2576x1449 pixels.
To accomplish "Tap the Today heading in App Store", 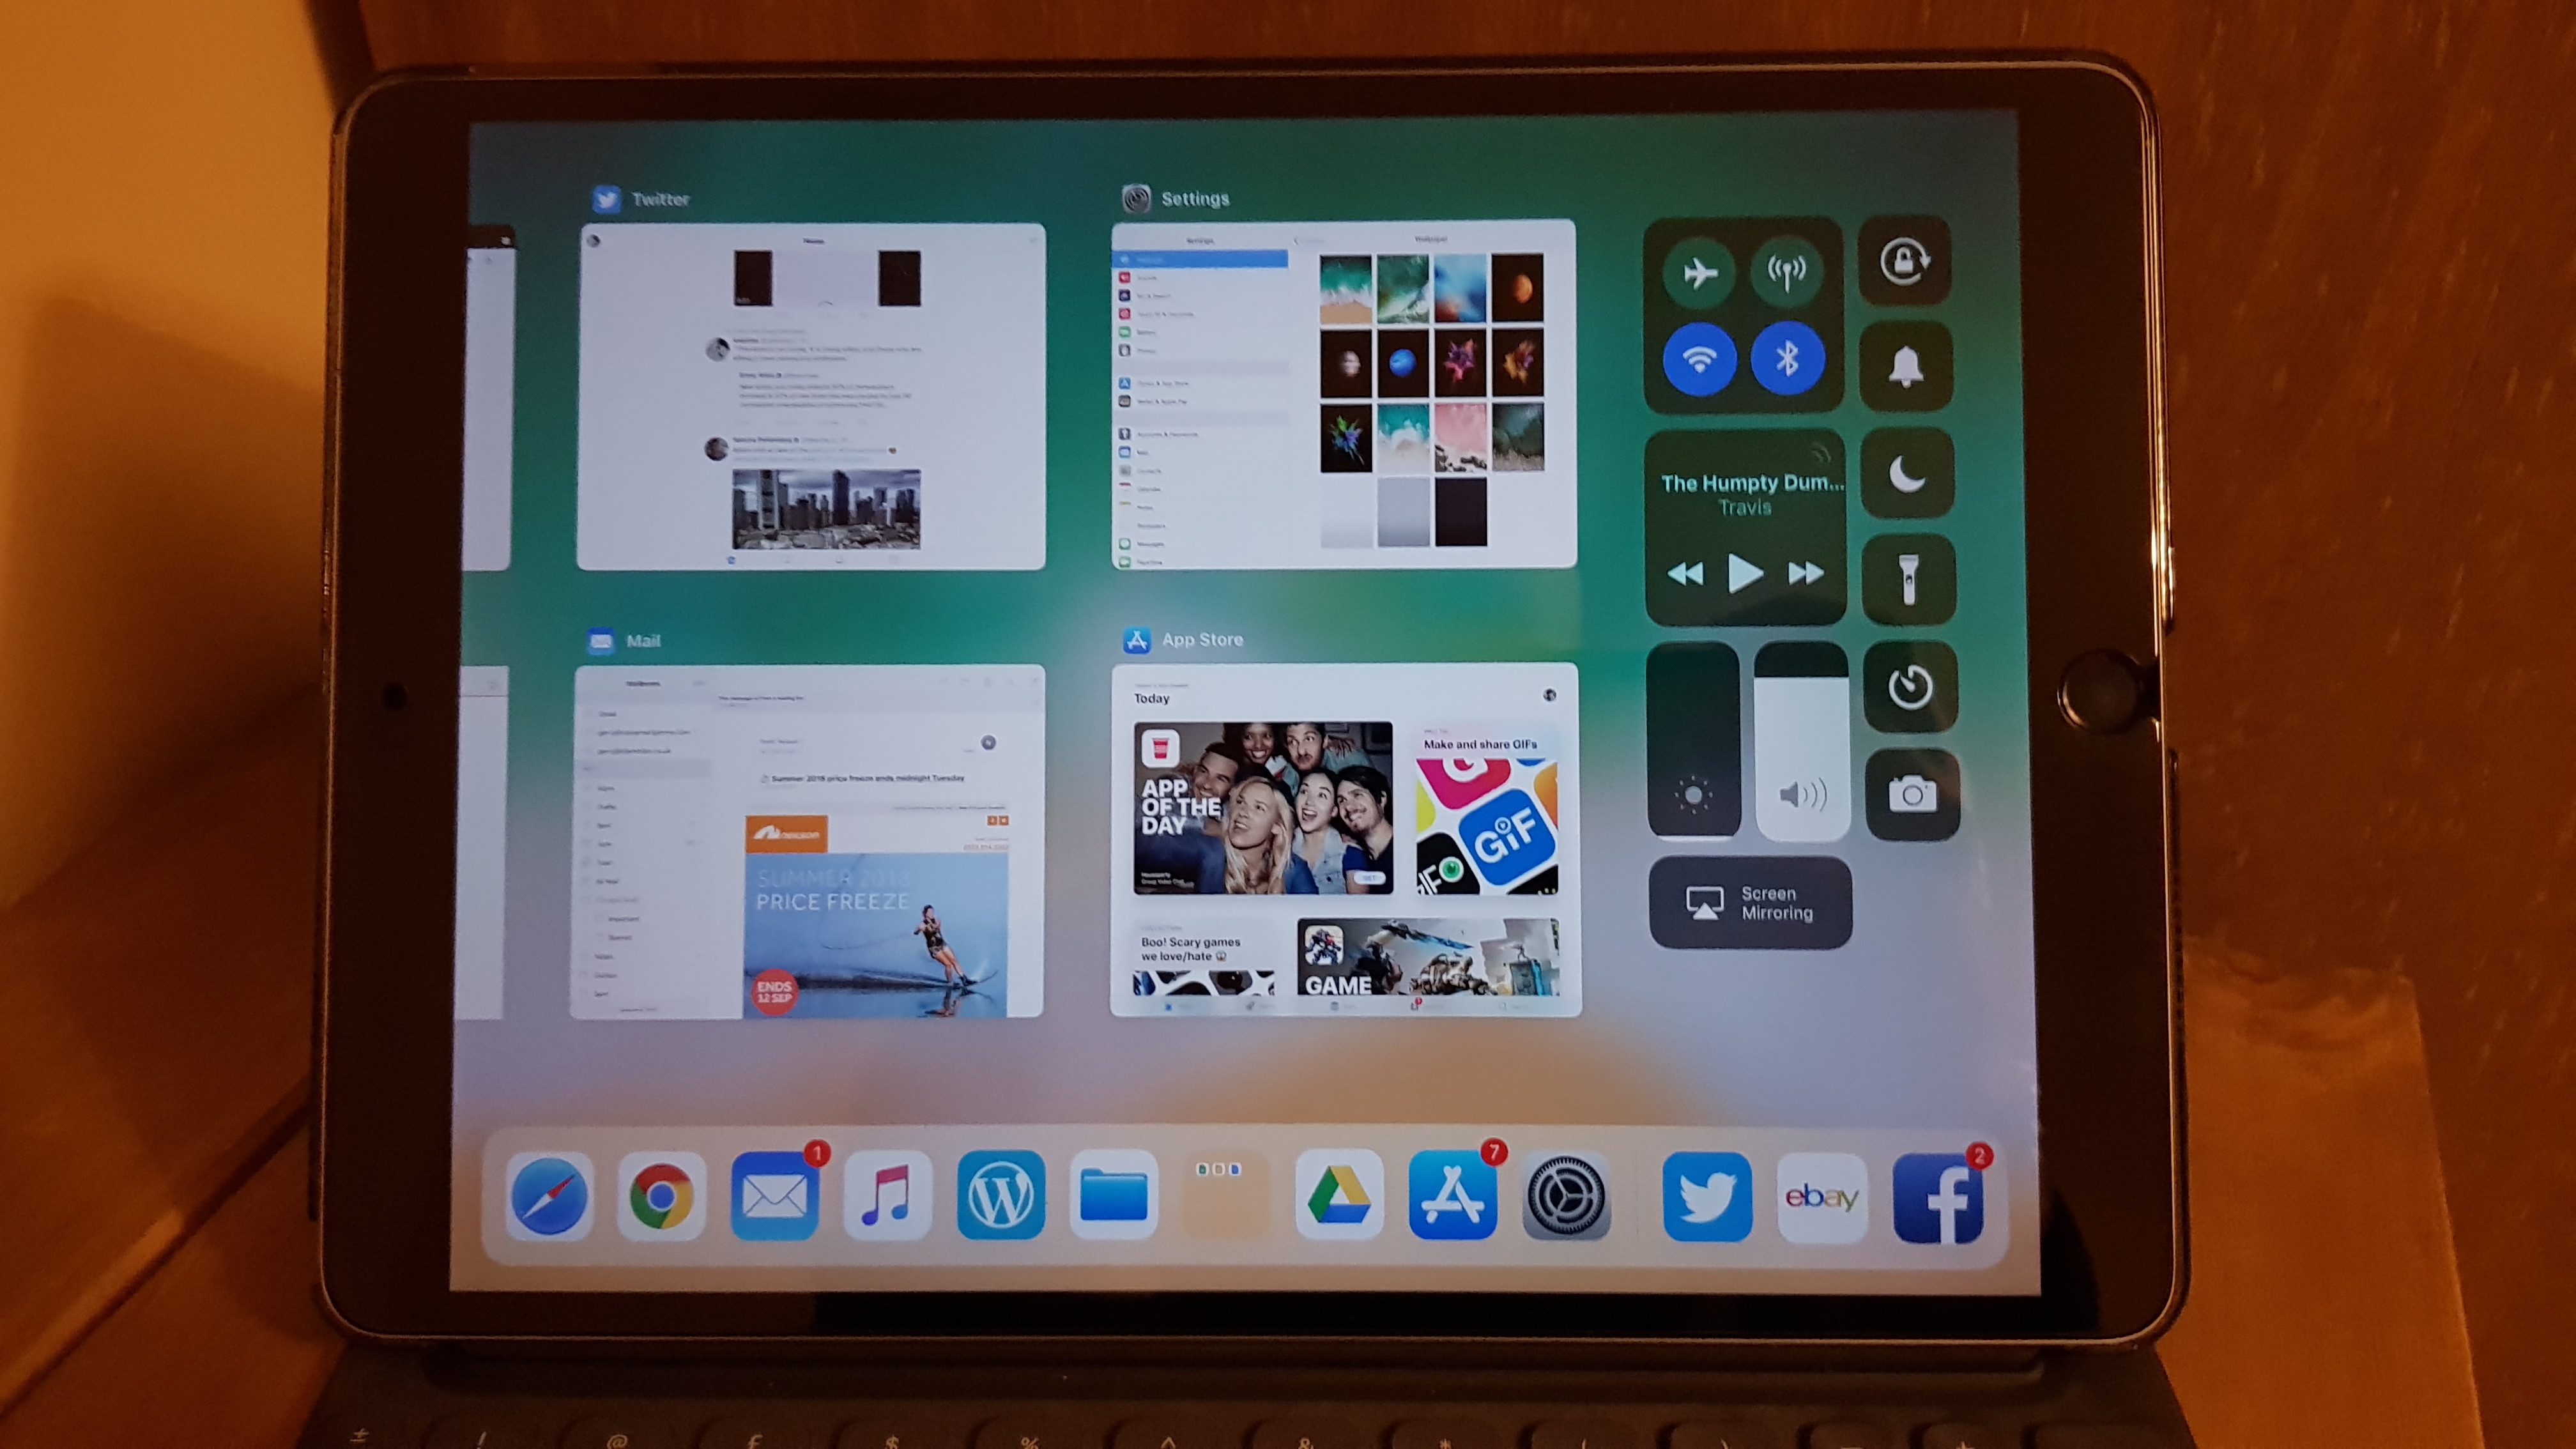I will pos(1152,698).
